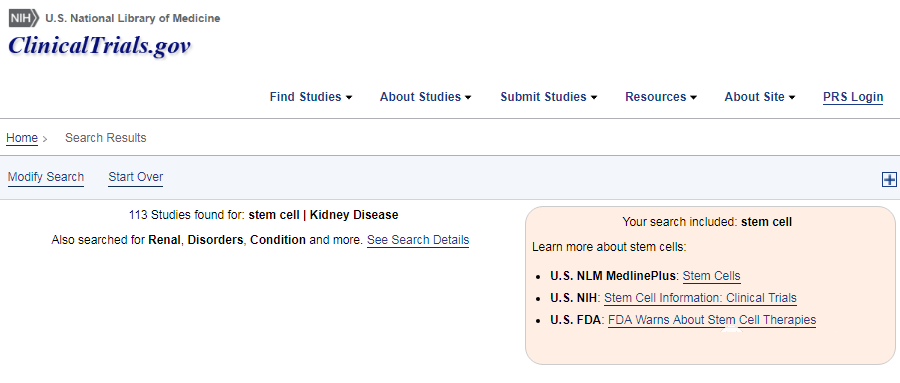Expand search panel with plus icon
The width and height of the screenshot is (900, 383).
point(889,180)
